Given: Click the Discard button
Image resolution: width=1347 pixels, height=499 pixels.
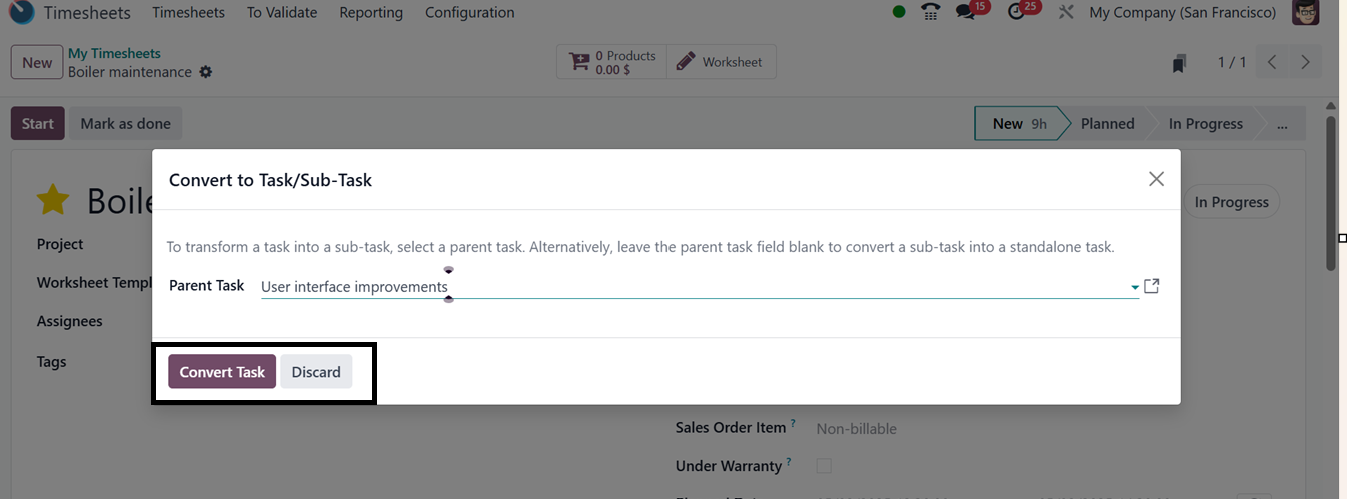Looking at the screenshot, I should pyautogui.click(x=316, y=372).
